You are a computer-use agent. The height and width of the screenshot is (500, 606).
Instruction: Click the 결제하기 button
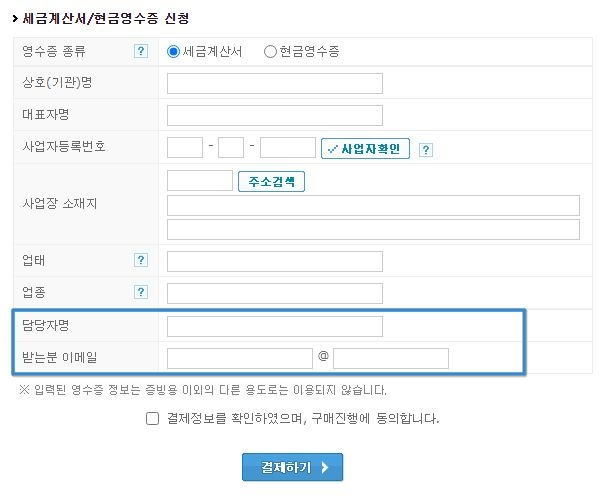292,467
